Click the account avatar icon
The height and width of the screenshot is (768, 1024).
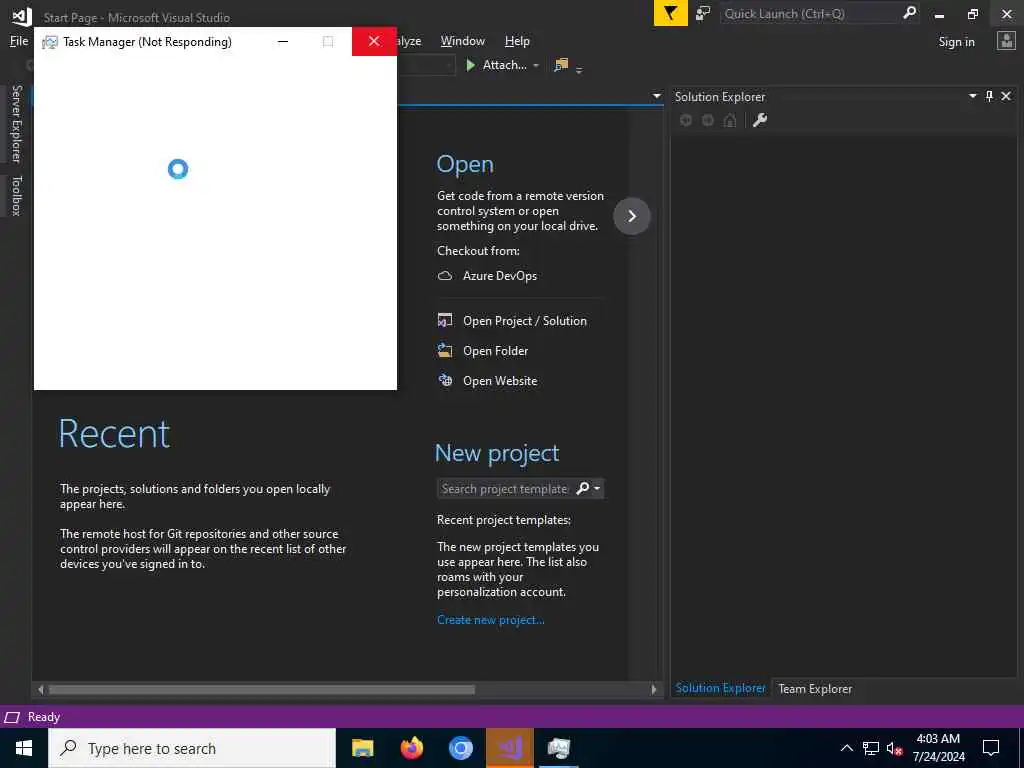point(1006,41)
